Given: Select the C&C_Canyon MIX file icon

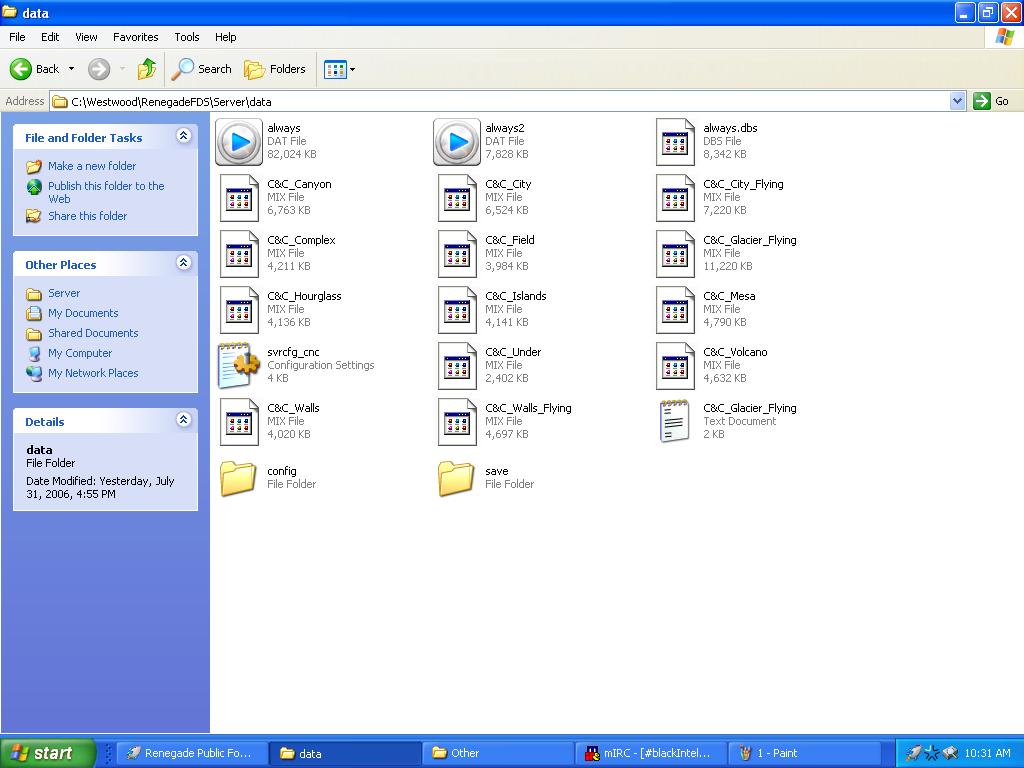Looking at the screenshot, I should [239, 198].
